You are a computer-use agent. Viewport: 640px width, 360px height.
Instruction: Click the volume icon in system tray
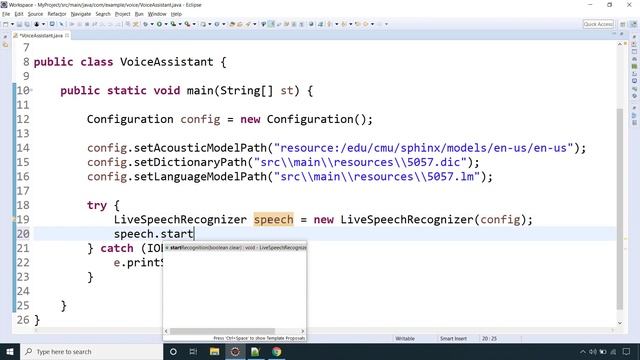tap(593, 351)
